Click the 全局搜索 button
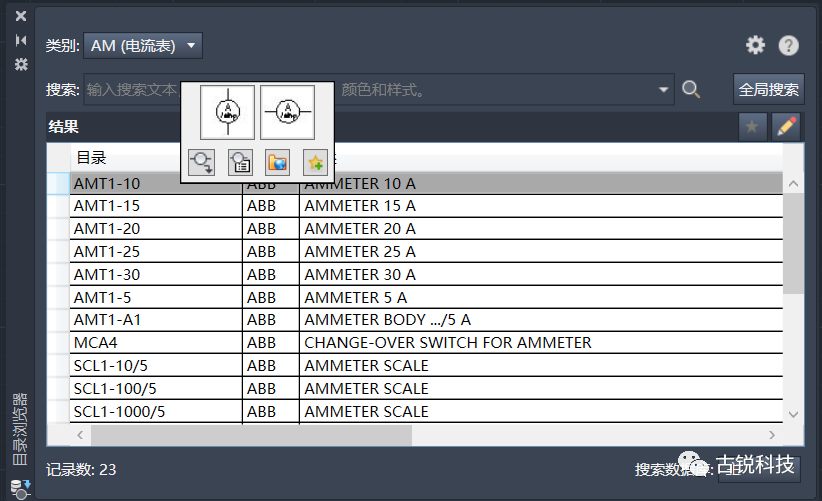 tap(769, 90)
